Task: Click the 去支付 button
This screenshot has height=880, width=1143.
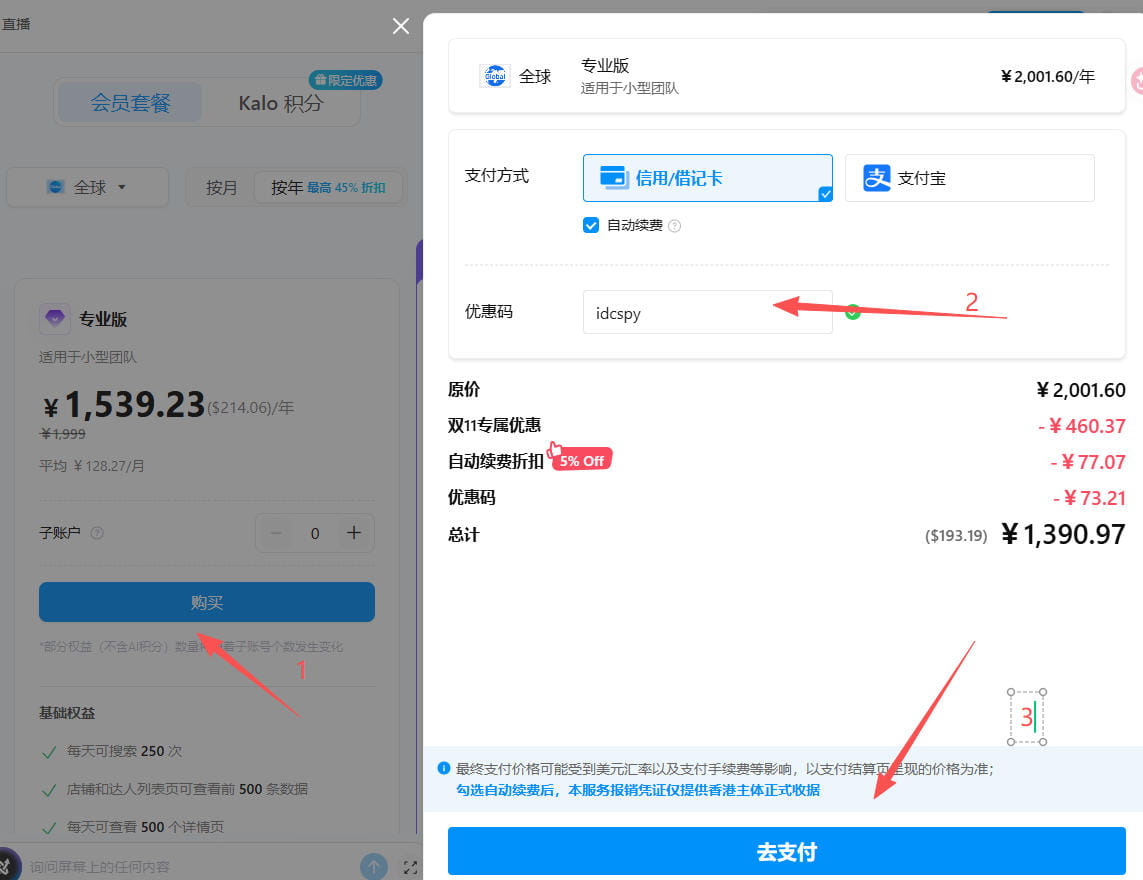Action: (x=787, y=851)
